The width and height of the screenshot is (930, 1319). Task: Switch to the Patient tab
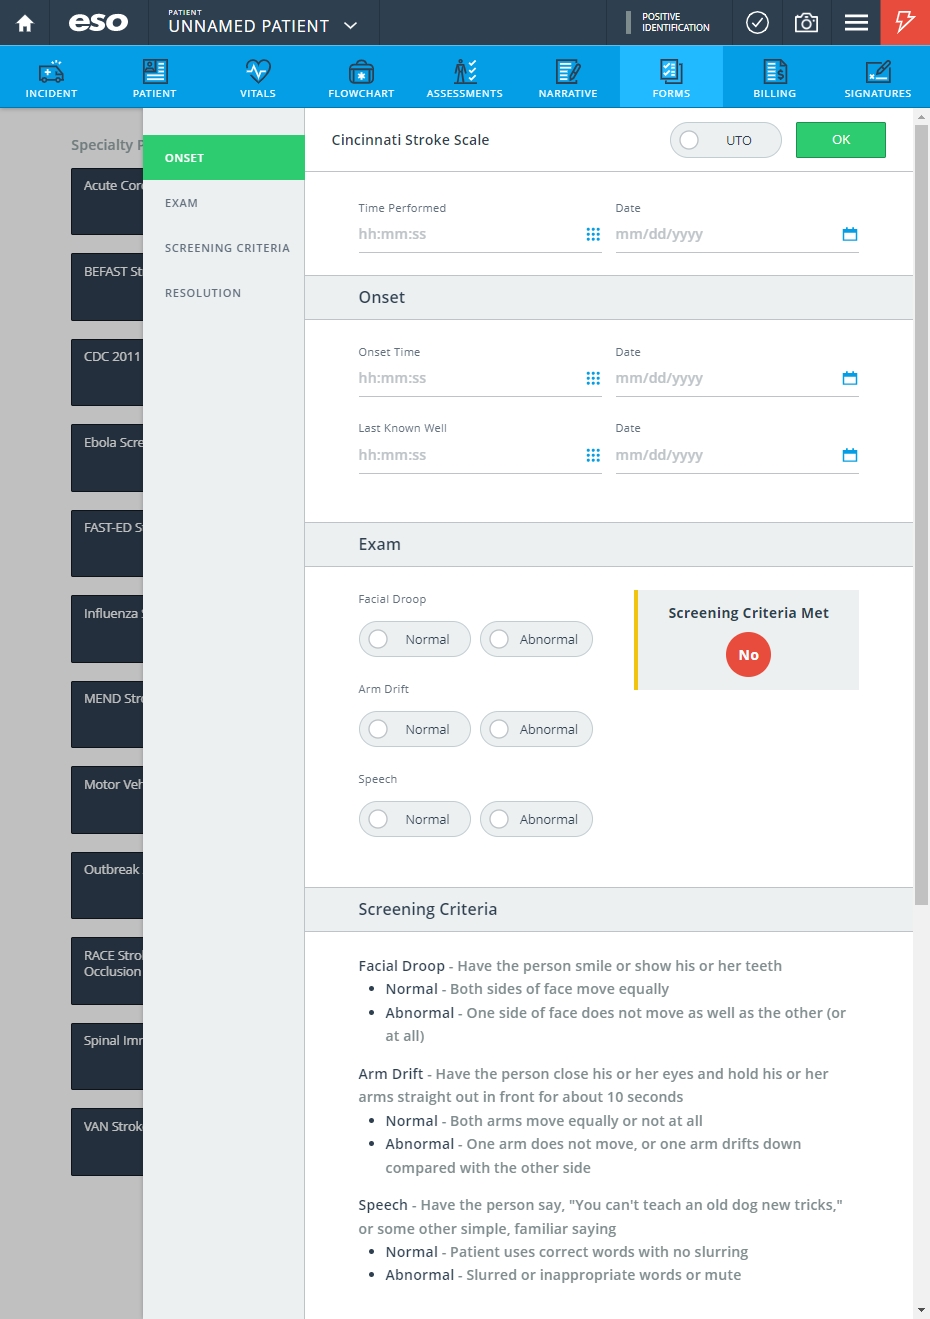click(155, 77)
